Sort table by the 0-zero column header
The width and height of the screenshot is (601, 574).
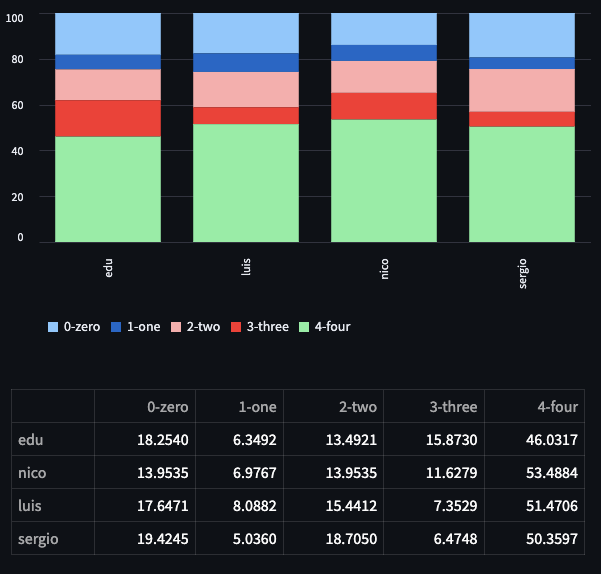pyautogui.click(x=145, y=406)
